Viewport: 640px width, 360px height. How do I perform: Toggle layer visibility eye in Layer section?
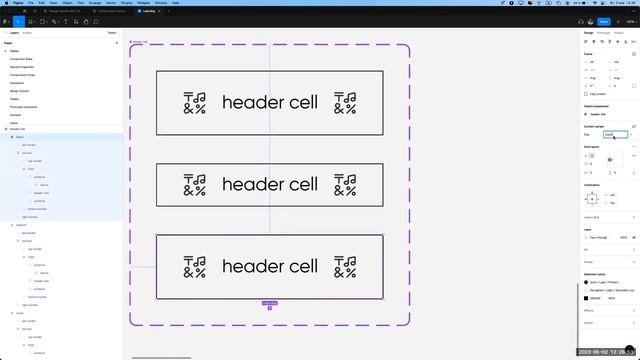pyautogui.click(x=634, y=238)
